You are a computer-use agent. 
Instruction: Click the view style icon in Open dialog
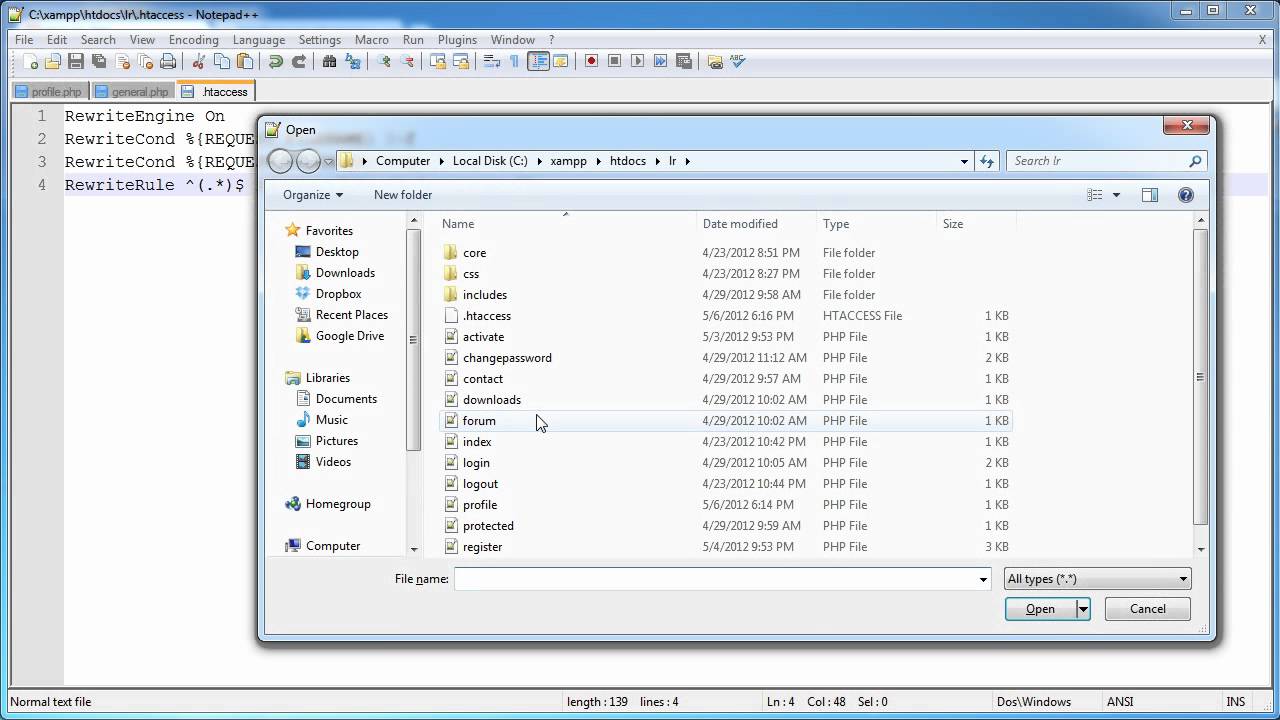tap(1095, 195)
